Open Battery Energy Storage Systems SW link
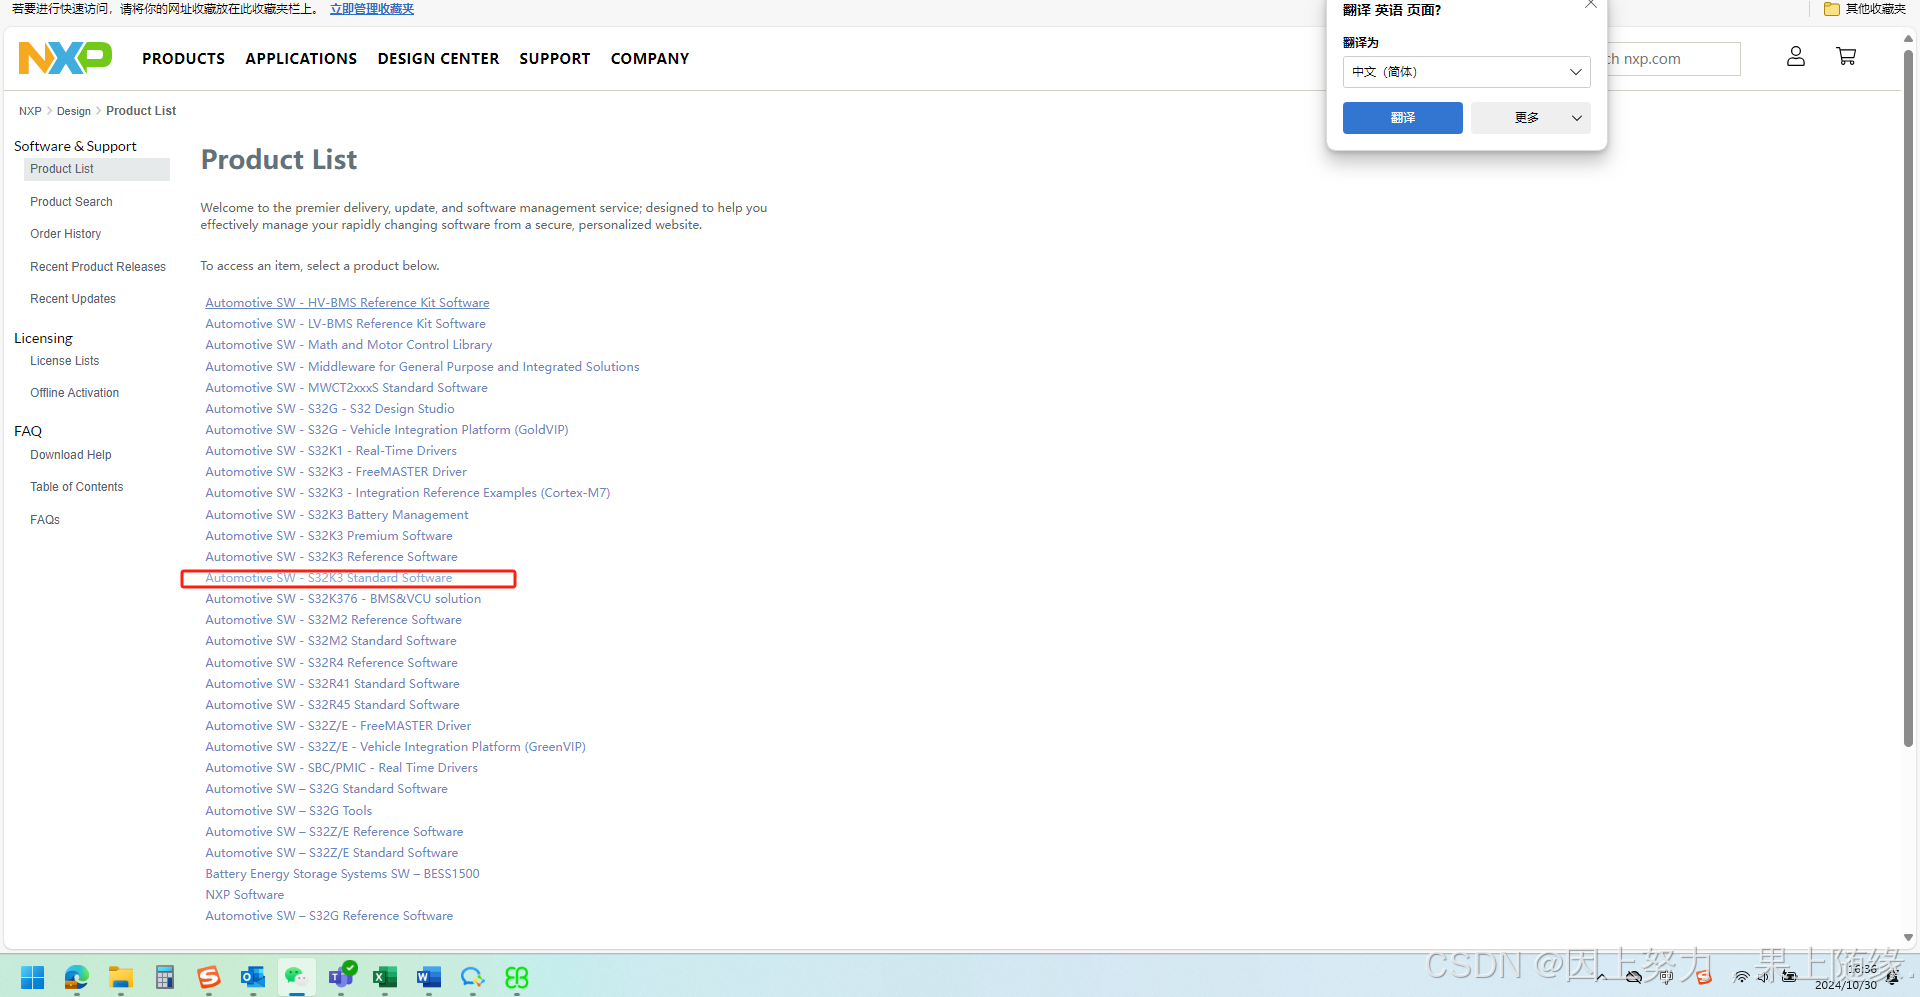Viewport: 1920px width, 997px height. point(342,874)
